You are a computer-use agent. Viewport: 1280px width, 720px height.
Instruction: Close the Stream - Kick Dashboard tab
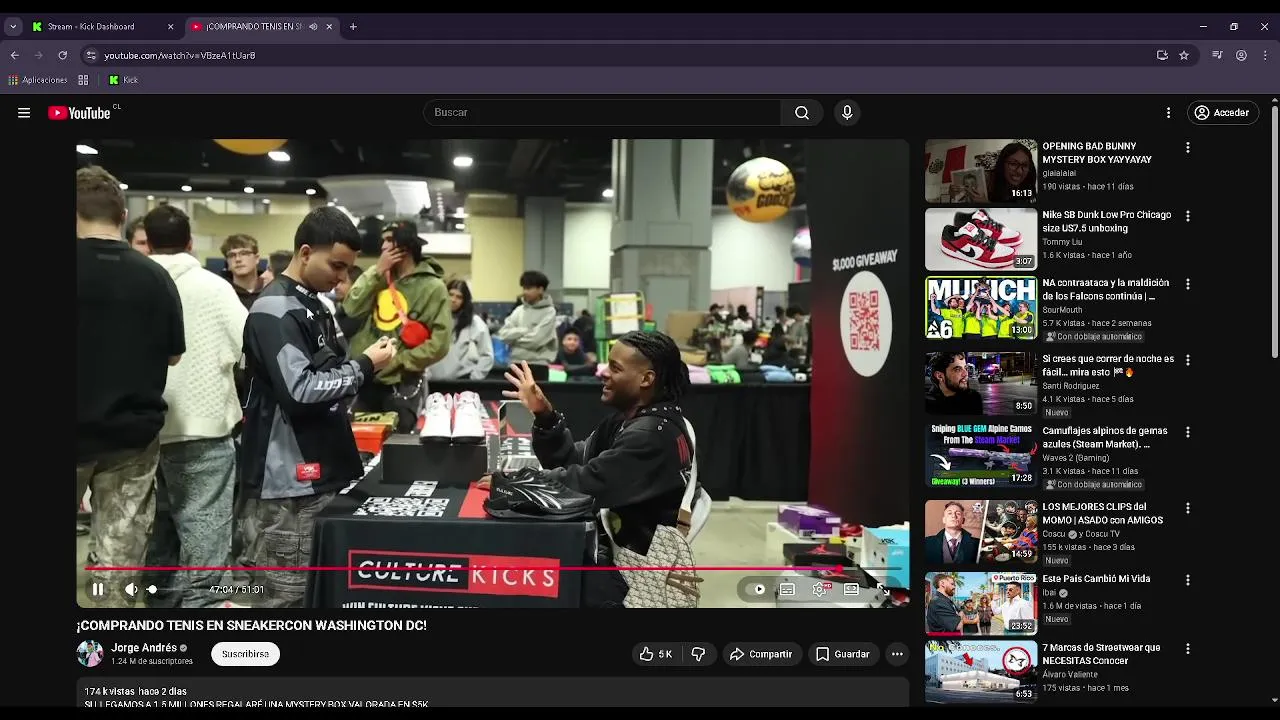[170, 27]
